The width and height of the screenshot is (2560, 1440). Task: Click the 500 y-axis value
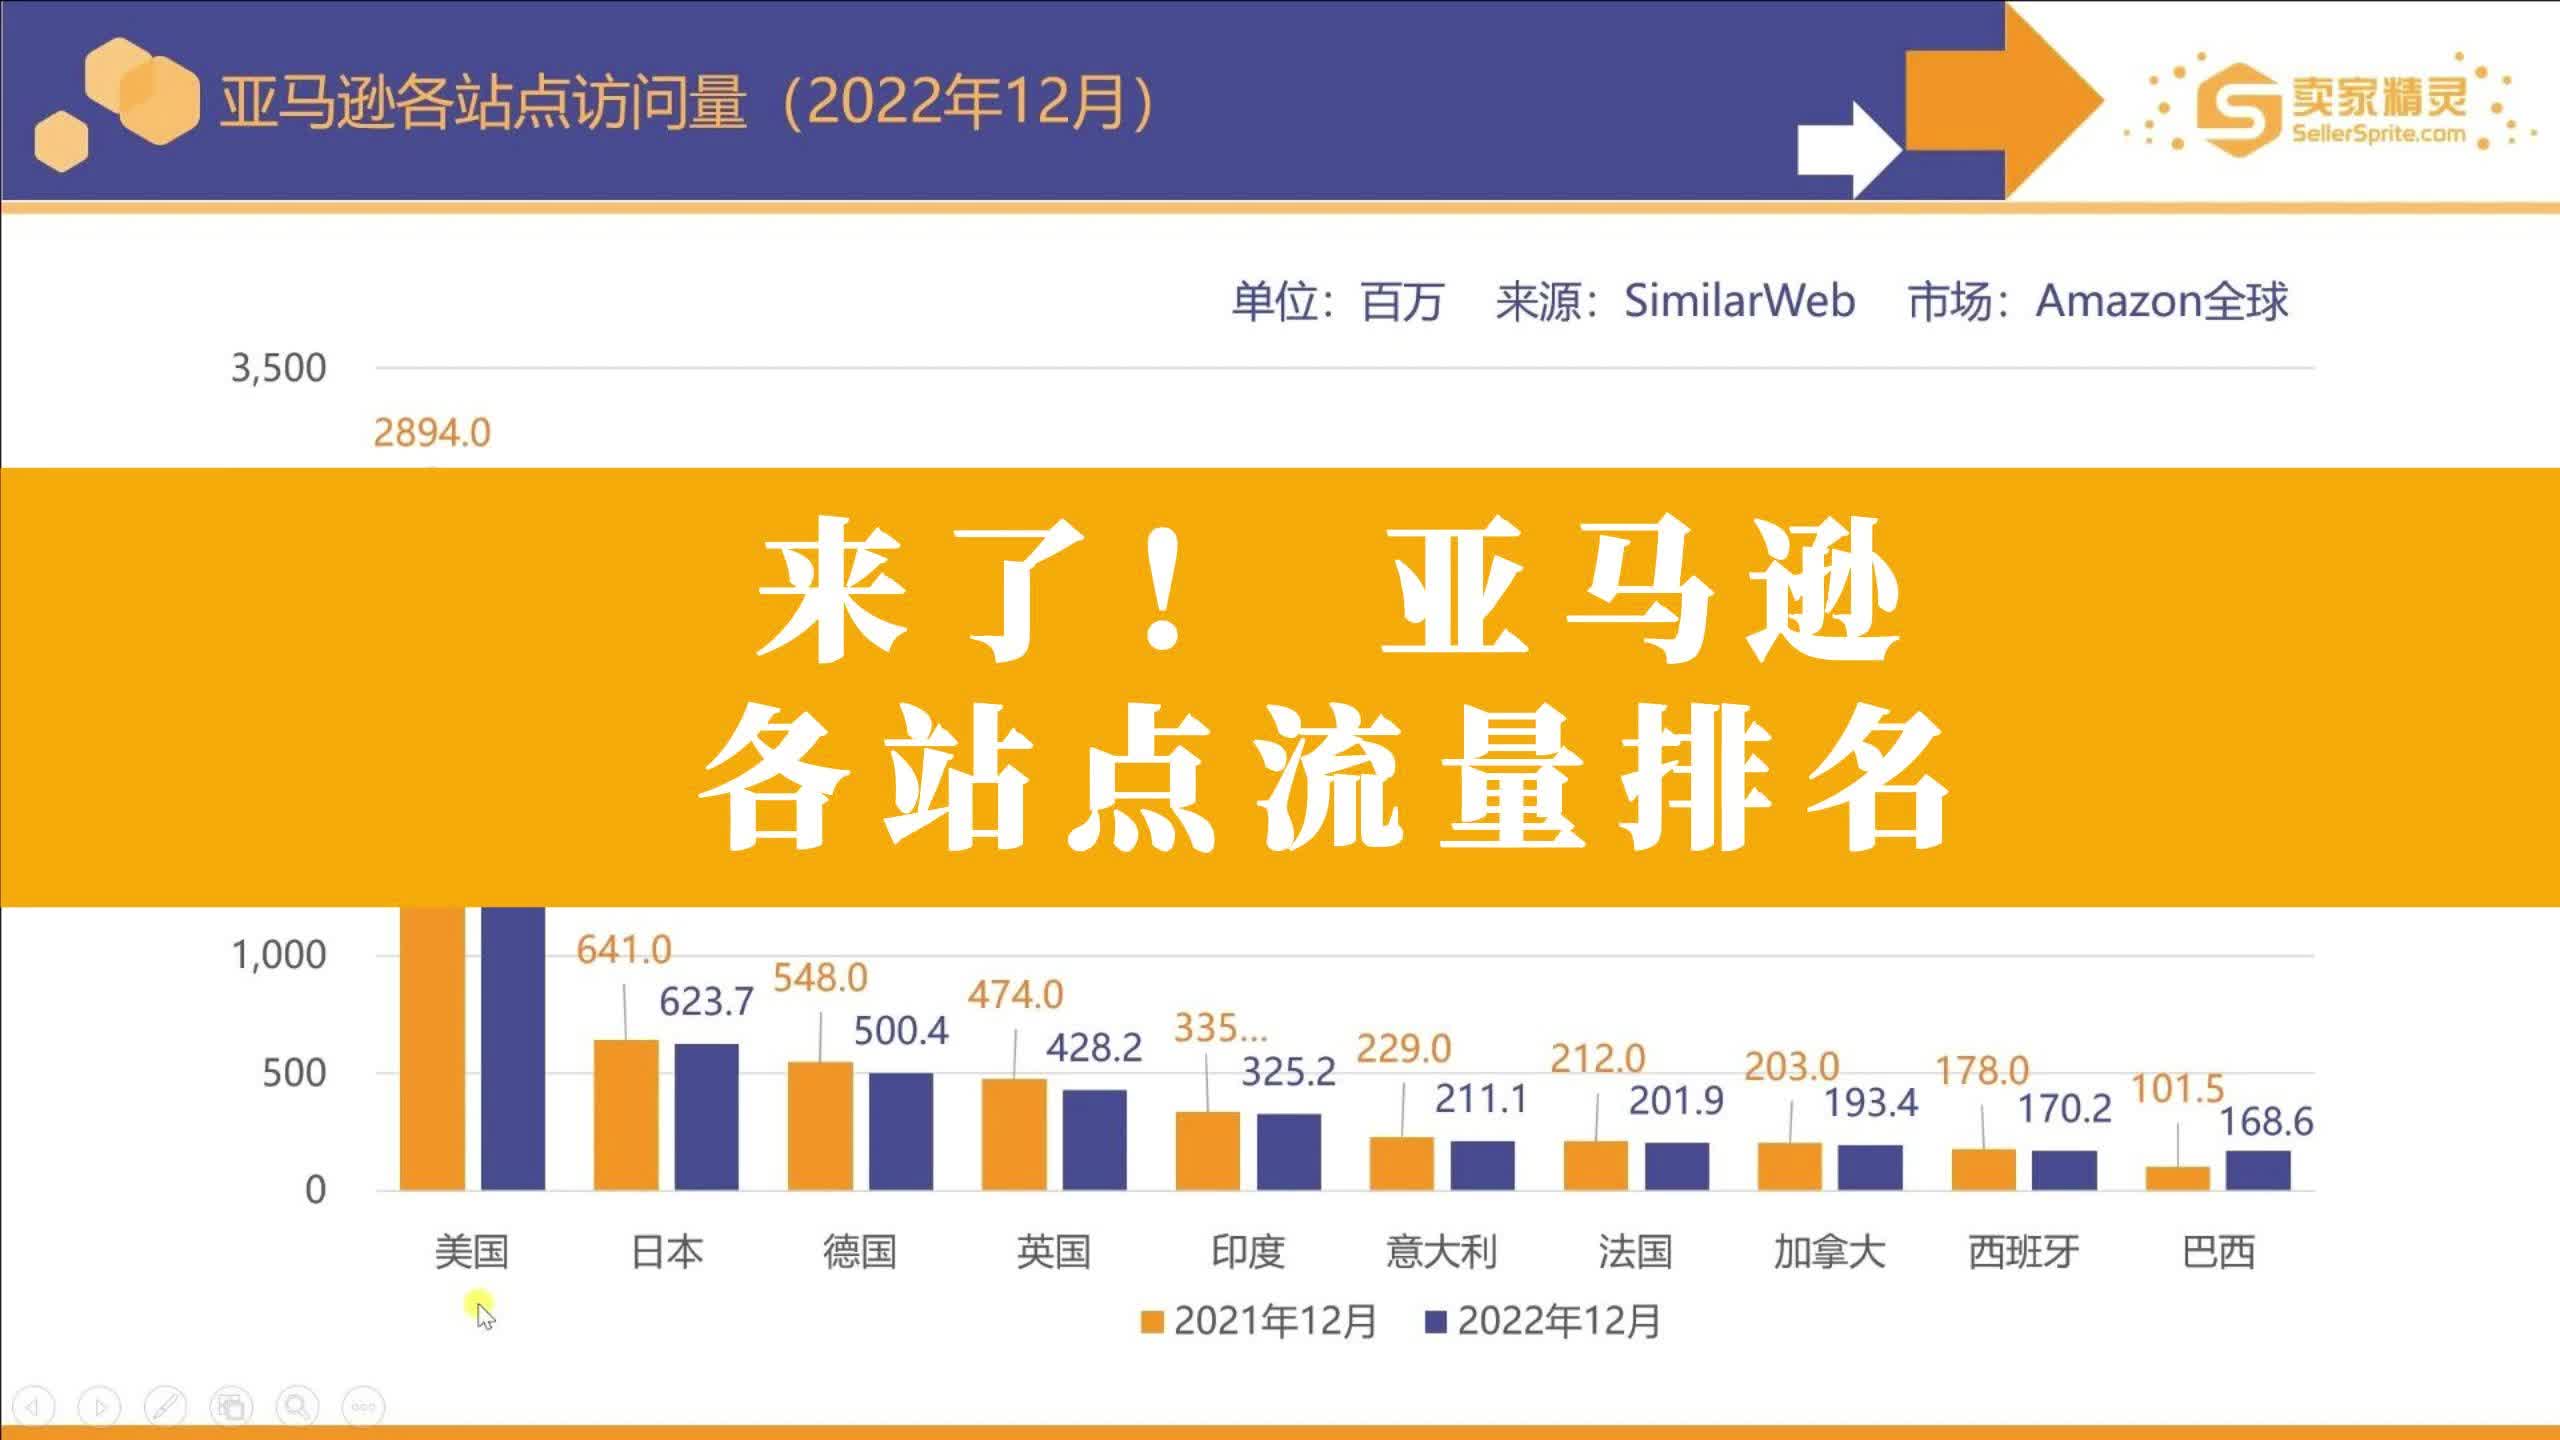294,1073
